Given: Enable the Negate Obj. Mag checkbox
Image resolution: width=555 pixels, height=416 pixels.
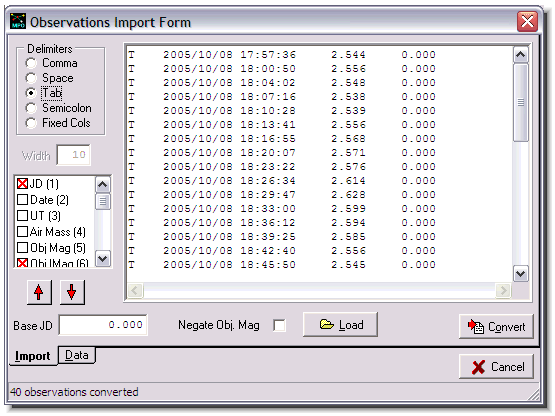Looking at the screenshot, I should tap(279, 325).
